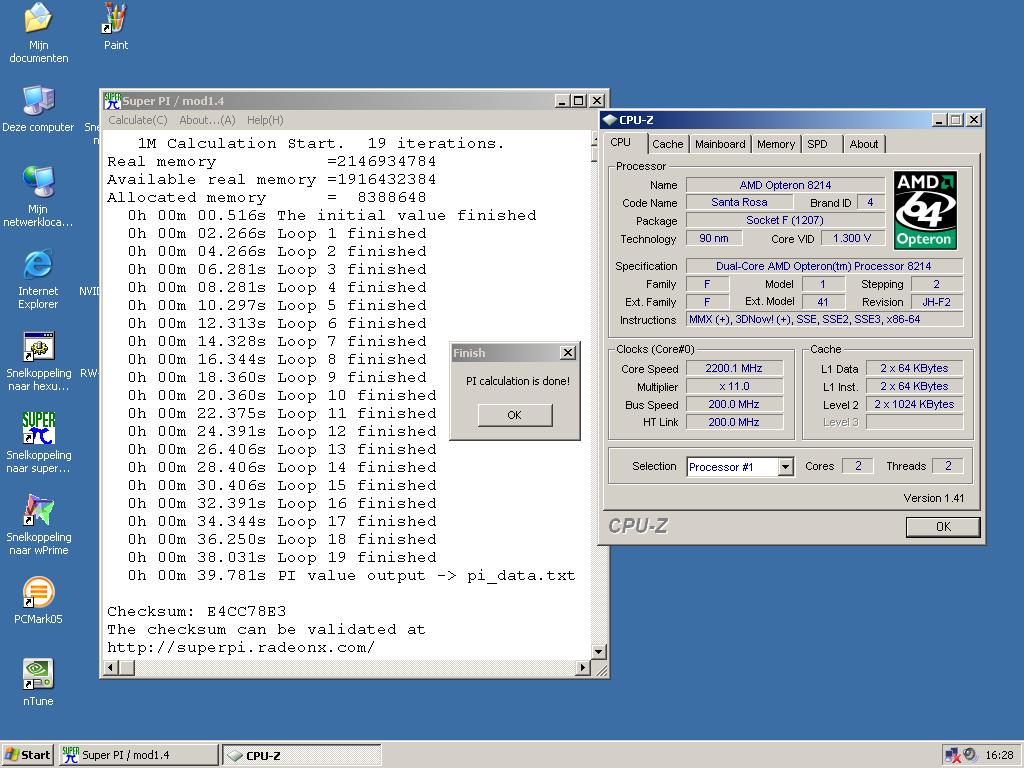Expand the Processor #1 selection dropdown
Viewport: 1024px width, 768px height.
[786, 467]
